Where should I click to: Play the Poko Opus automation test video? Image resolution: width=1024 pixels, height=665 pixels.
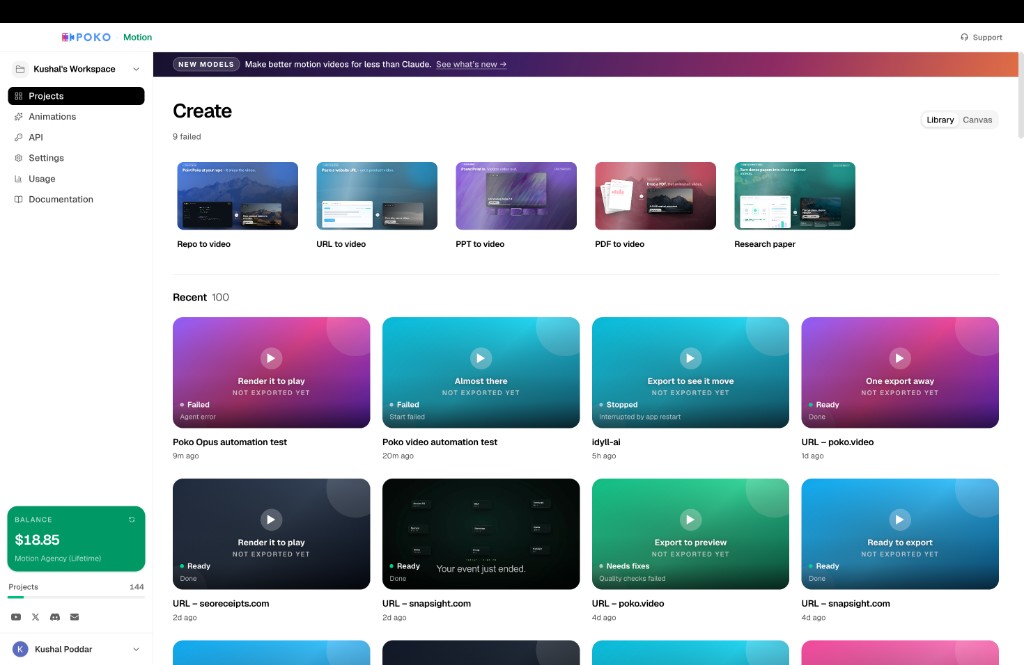tap(271, 358)
